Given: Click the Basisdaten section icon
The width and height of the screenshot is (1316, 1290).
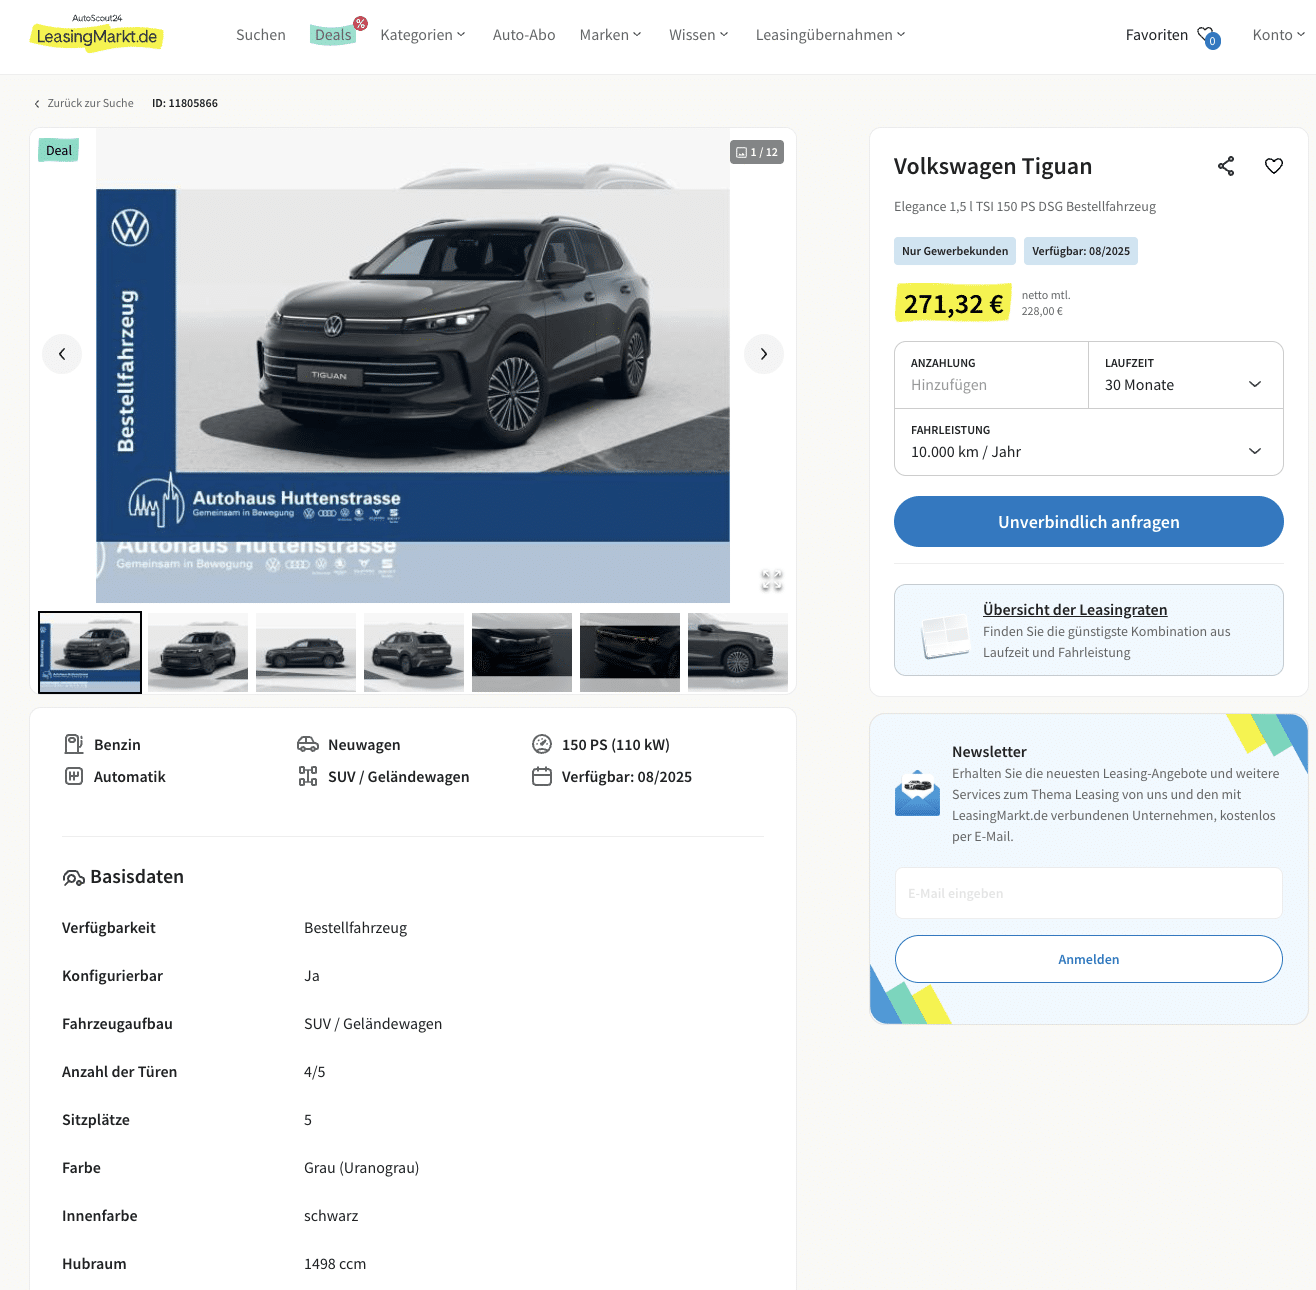Looking at the screenshot, I should tap(73, 877).
